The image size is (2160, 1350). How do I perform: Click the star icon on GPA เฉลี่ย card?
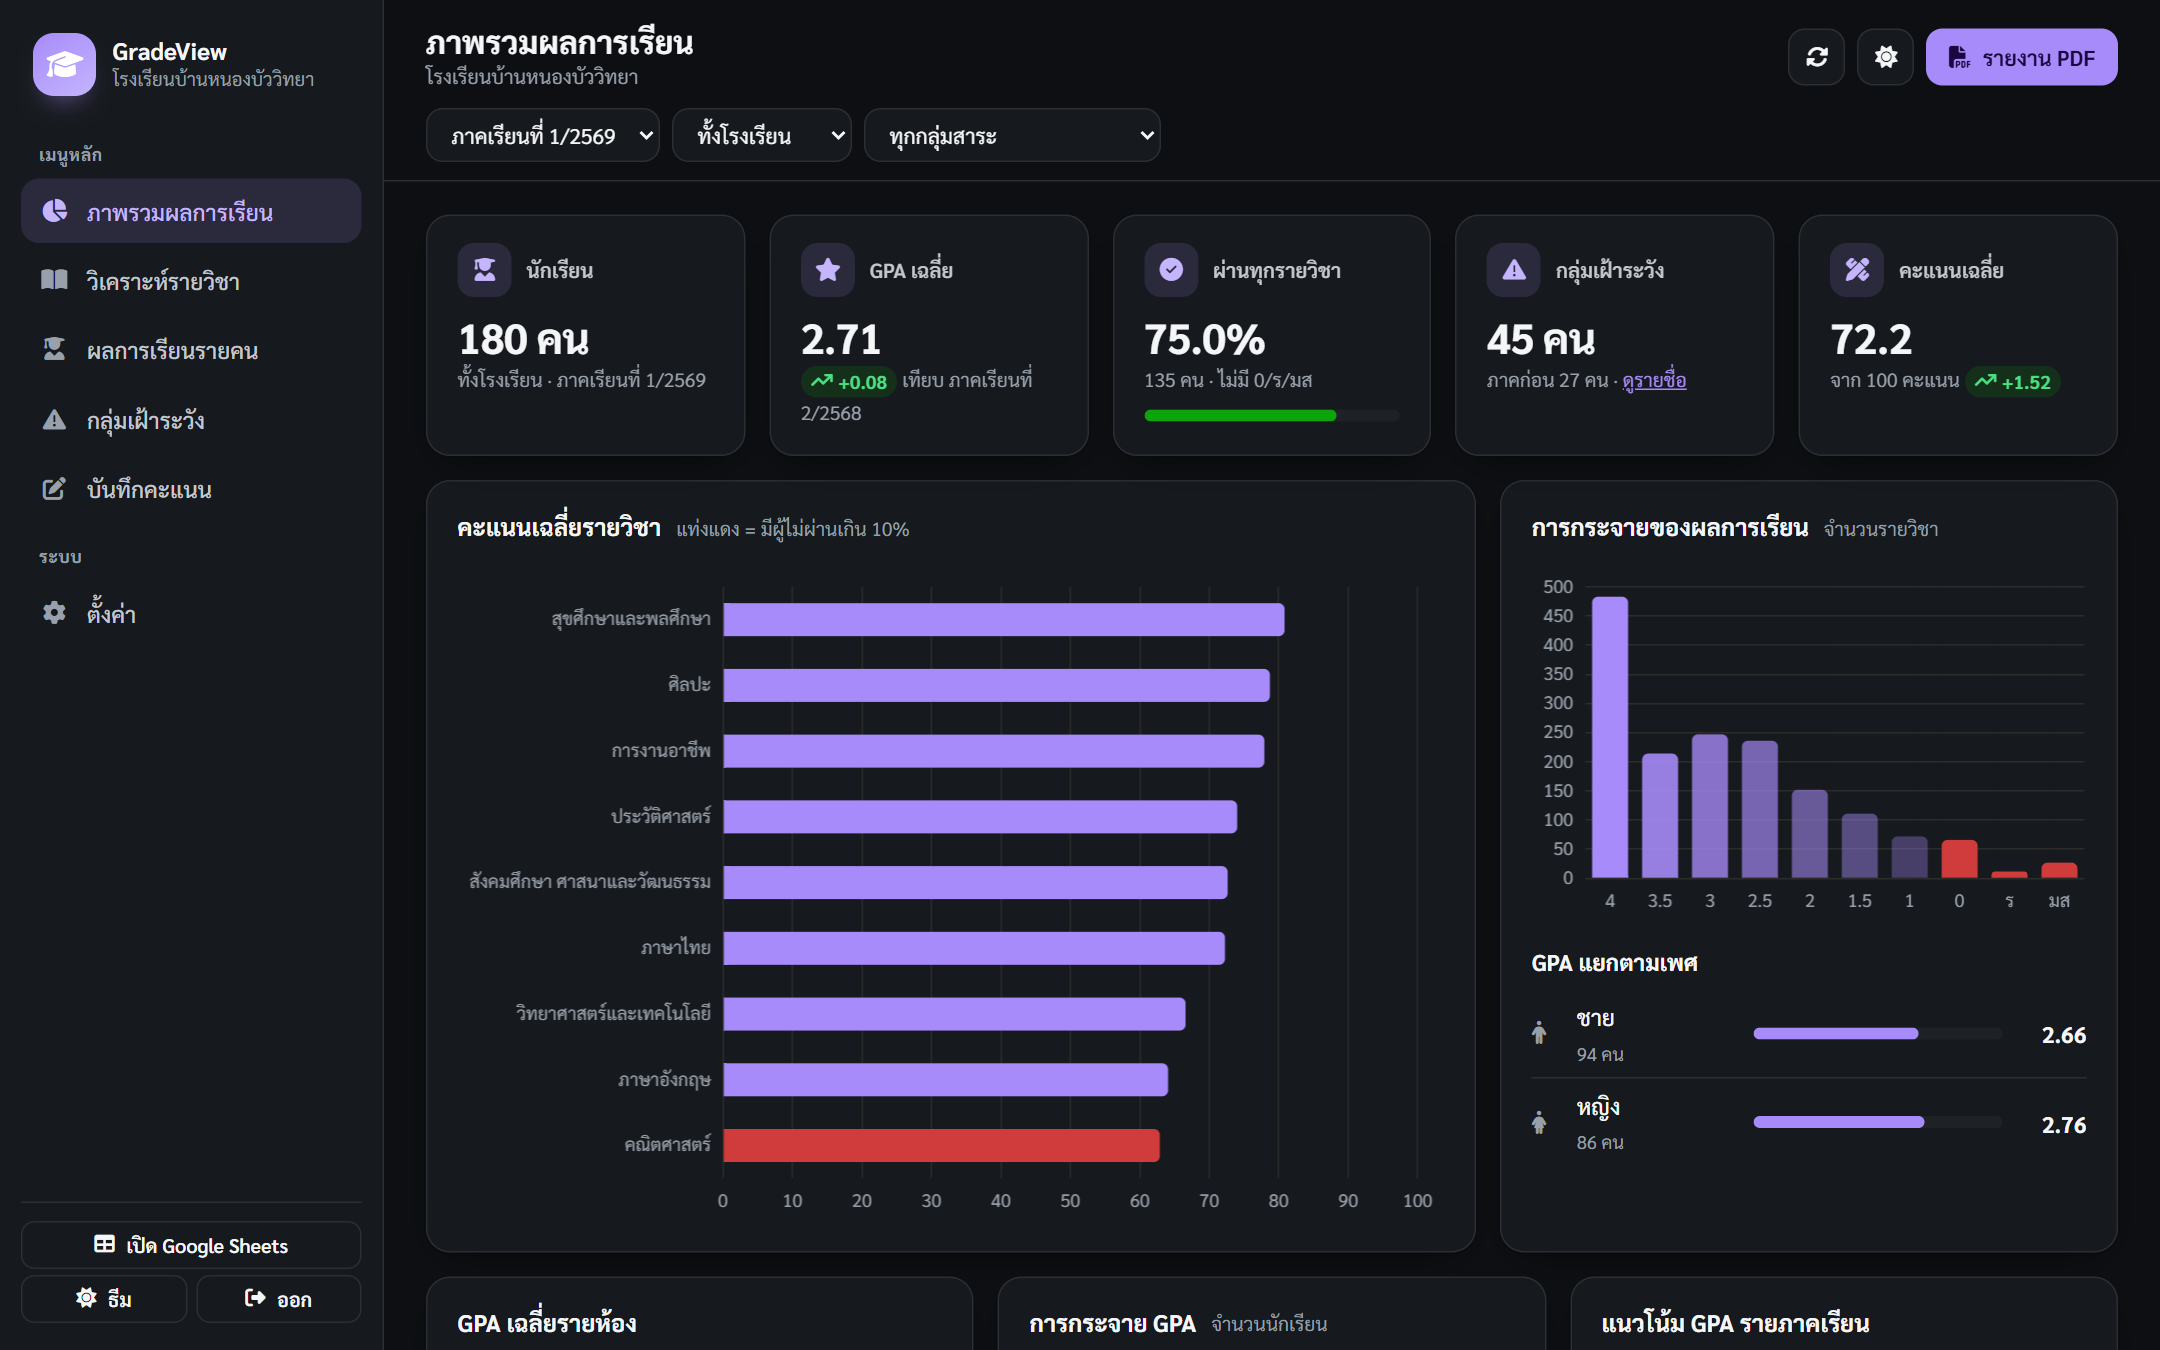827,270
